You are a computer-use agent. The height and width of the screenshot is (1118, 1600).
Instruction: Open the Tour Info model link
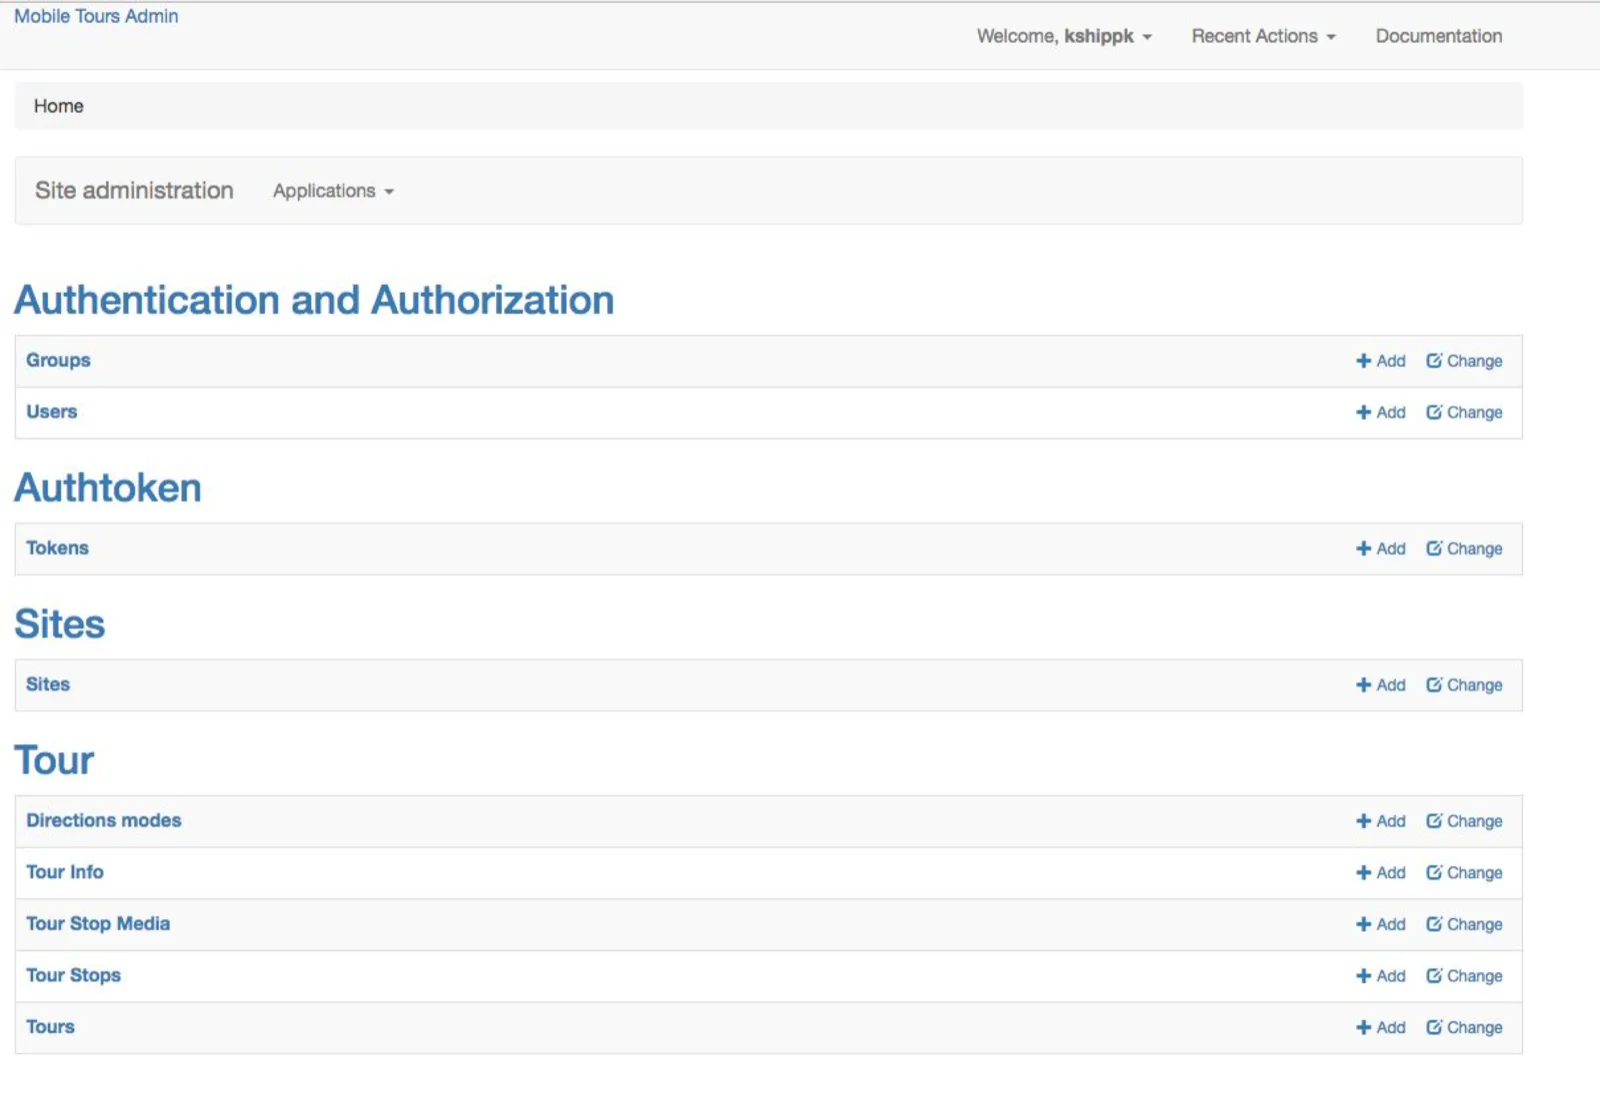(x=65, y=872)
